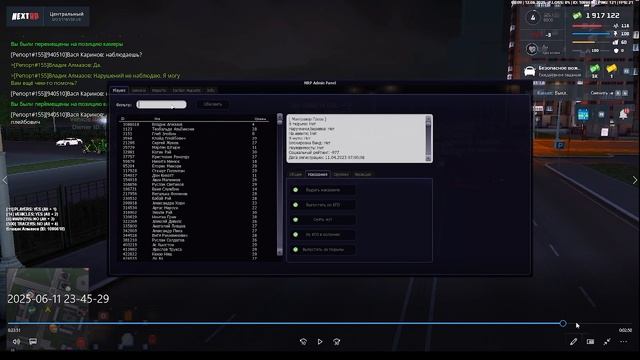
Task: Click green icon beside Выпустить из КПЗ
Action: [x=296, y=205]
